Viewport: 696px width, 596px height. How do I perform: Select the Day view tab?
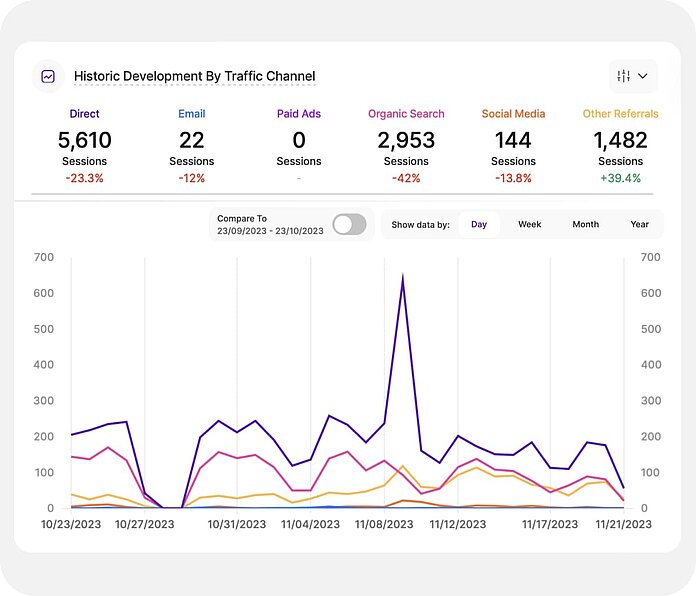click(479, 224)
